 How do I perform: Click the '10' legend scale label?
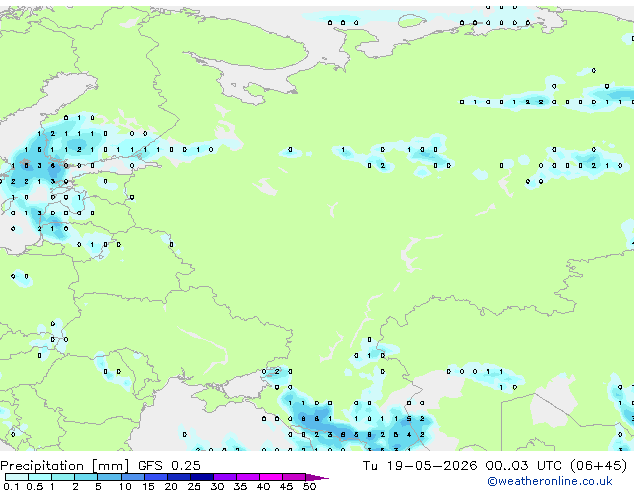point(125,486)
